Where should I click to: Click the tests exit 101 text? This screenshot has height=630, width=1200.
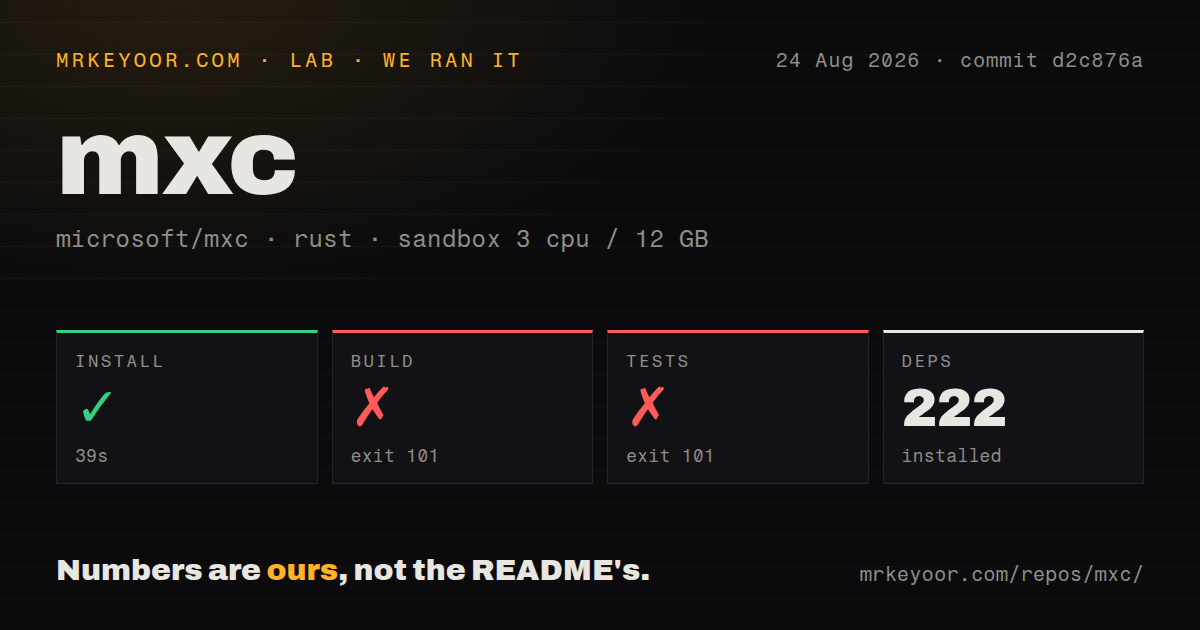pyautogui.click(x=670, y=456)
